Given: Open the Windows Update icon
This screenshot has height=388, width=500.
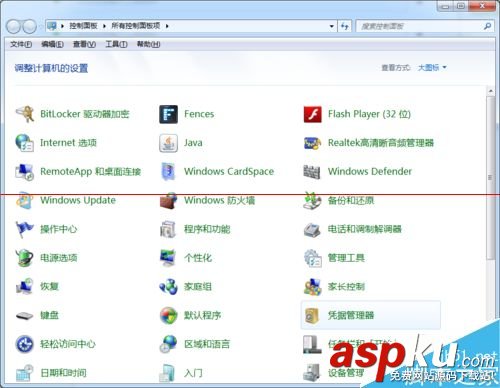Looking at the screenshot, I should point(25,200).
